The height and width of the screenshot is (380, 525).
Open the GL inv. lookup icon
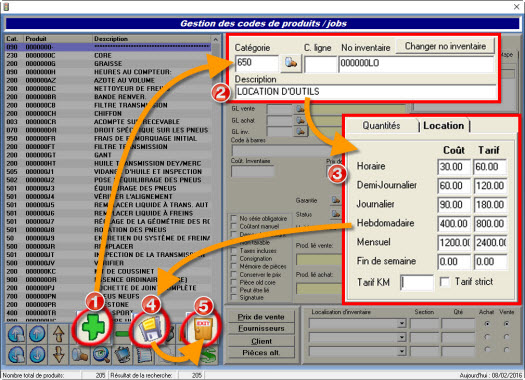tap(300, 132)
